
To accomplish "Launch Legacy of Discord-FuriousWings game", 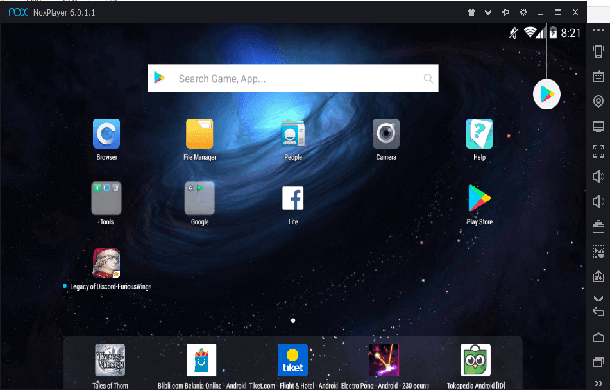I will pyautogui.click(x=106, y=263).
